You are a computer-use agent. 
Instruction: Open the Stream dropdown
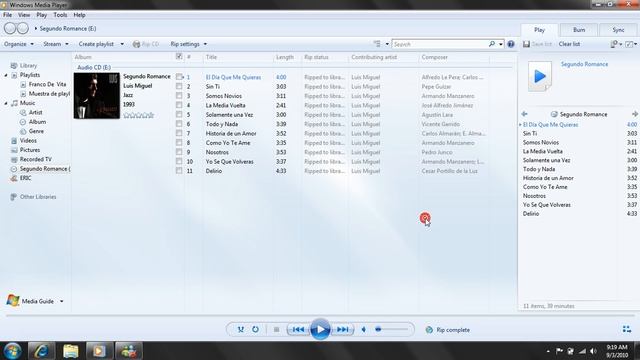click(56, 44)
